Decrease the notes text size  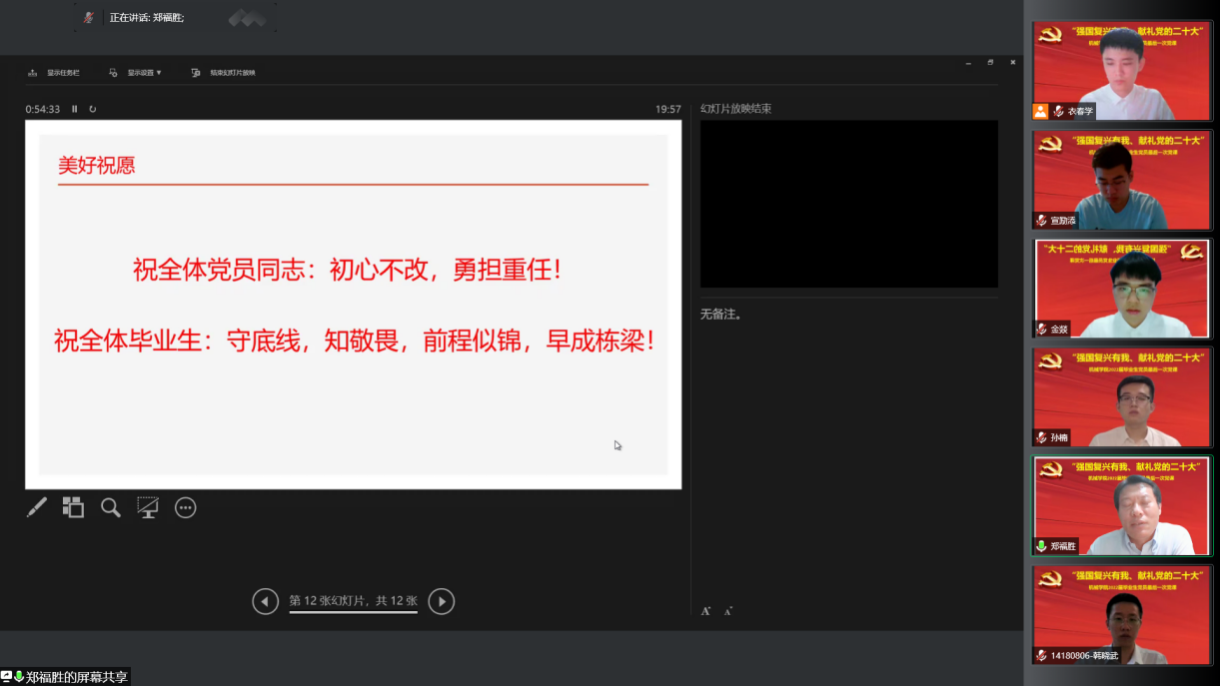click(x=728, y=610)
